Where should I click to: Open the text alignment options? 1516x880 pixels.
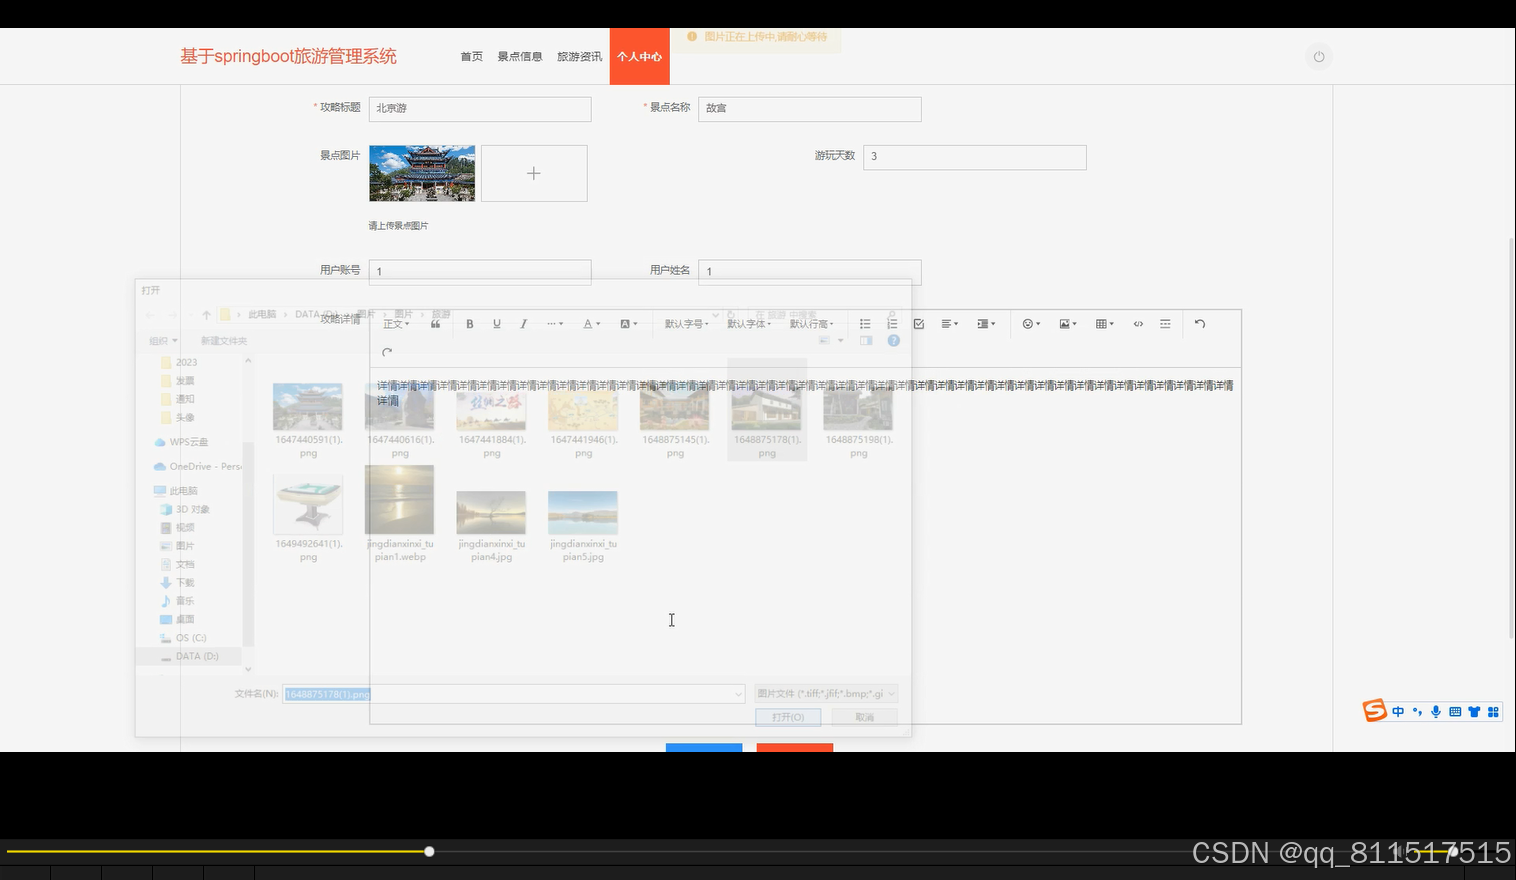click(x=950, y=324)
